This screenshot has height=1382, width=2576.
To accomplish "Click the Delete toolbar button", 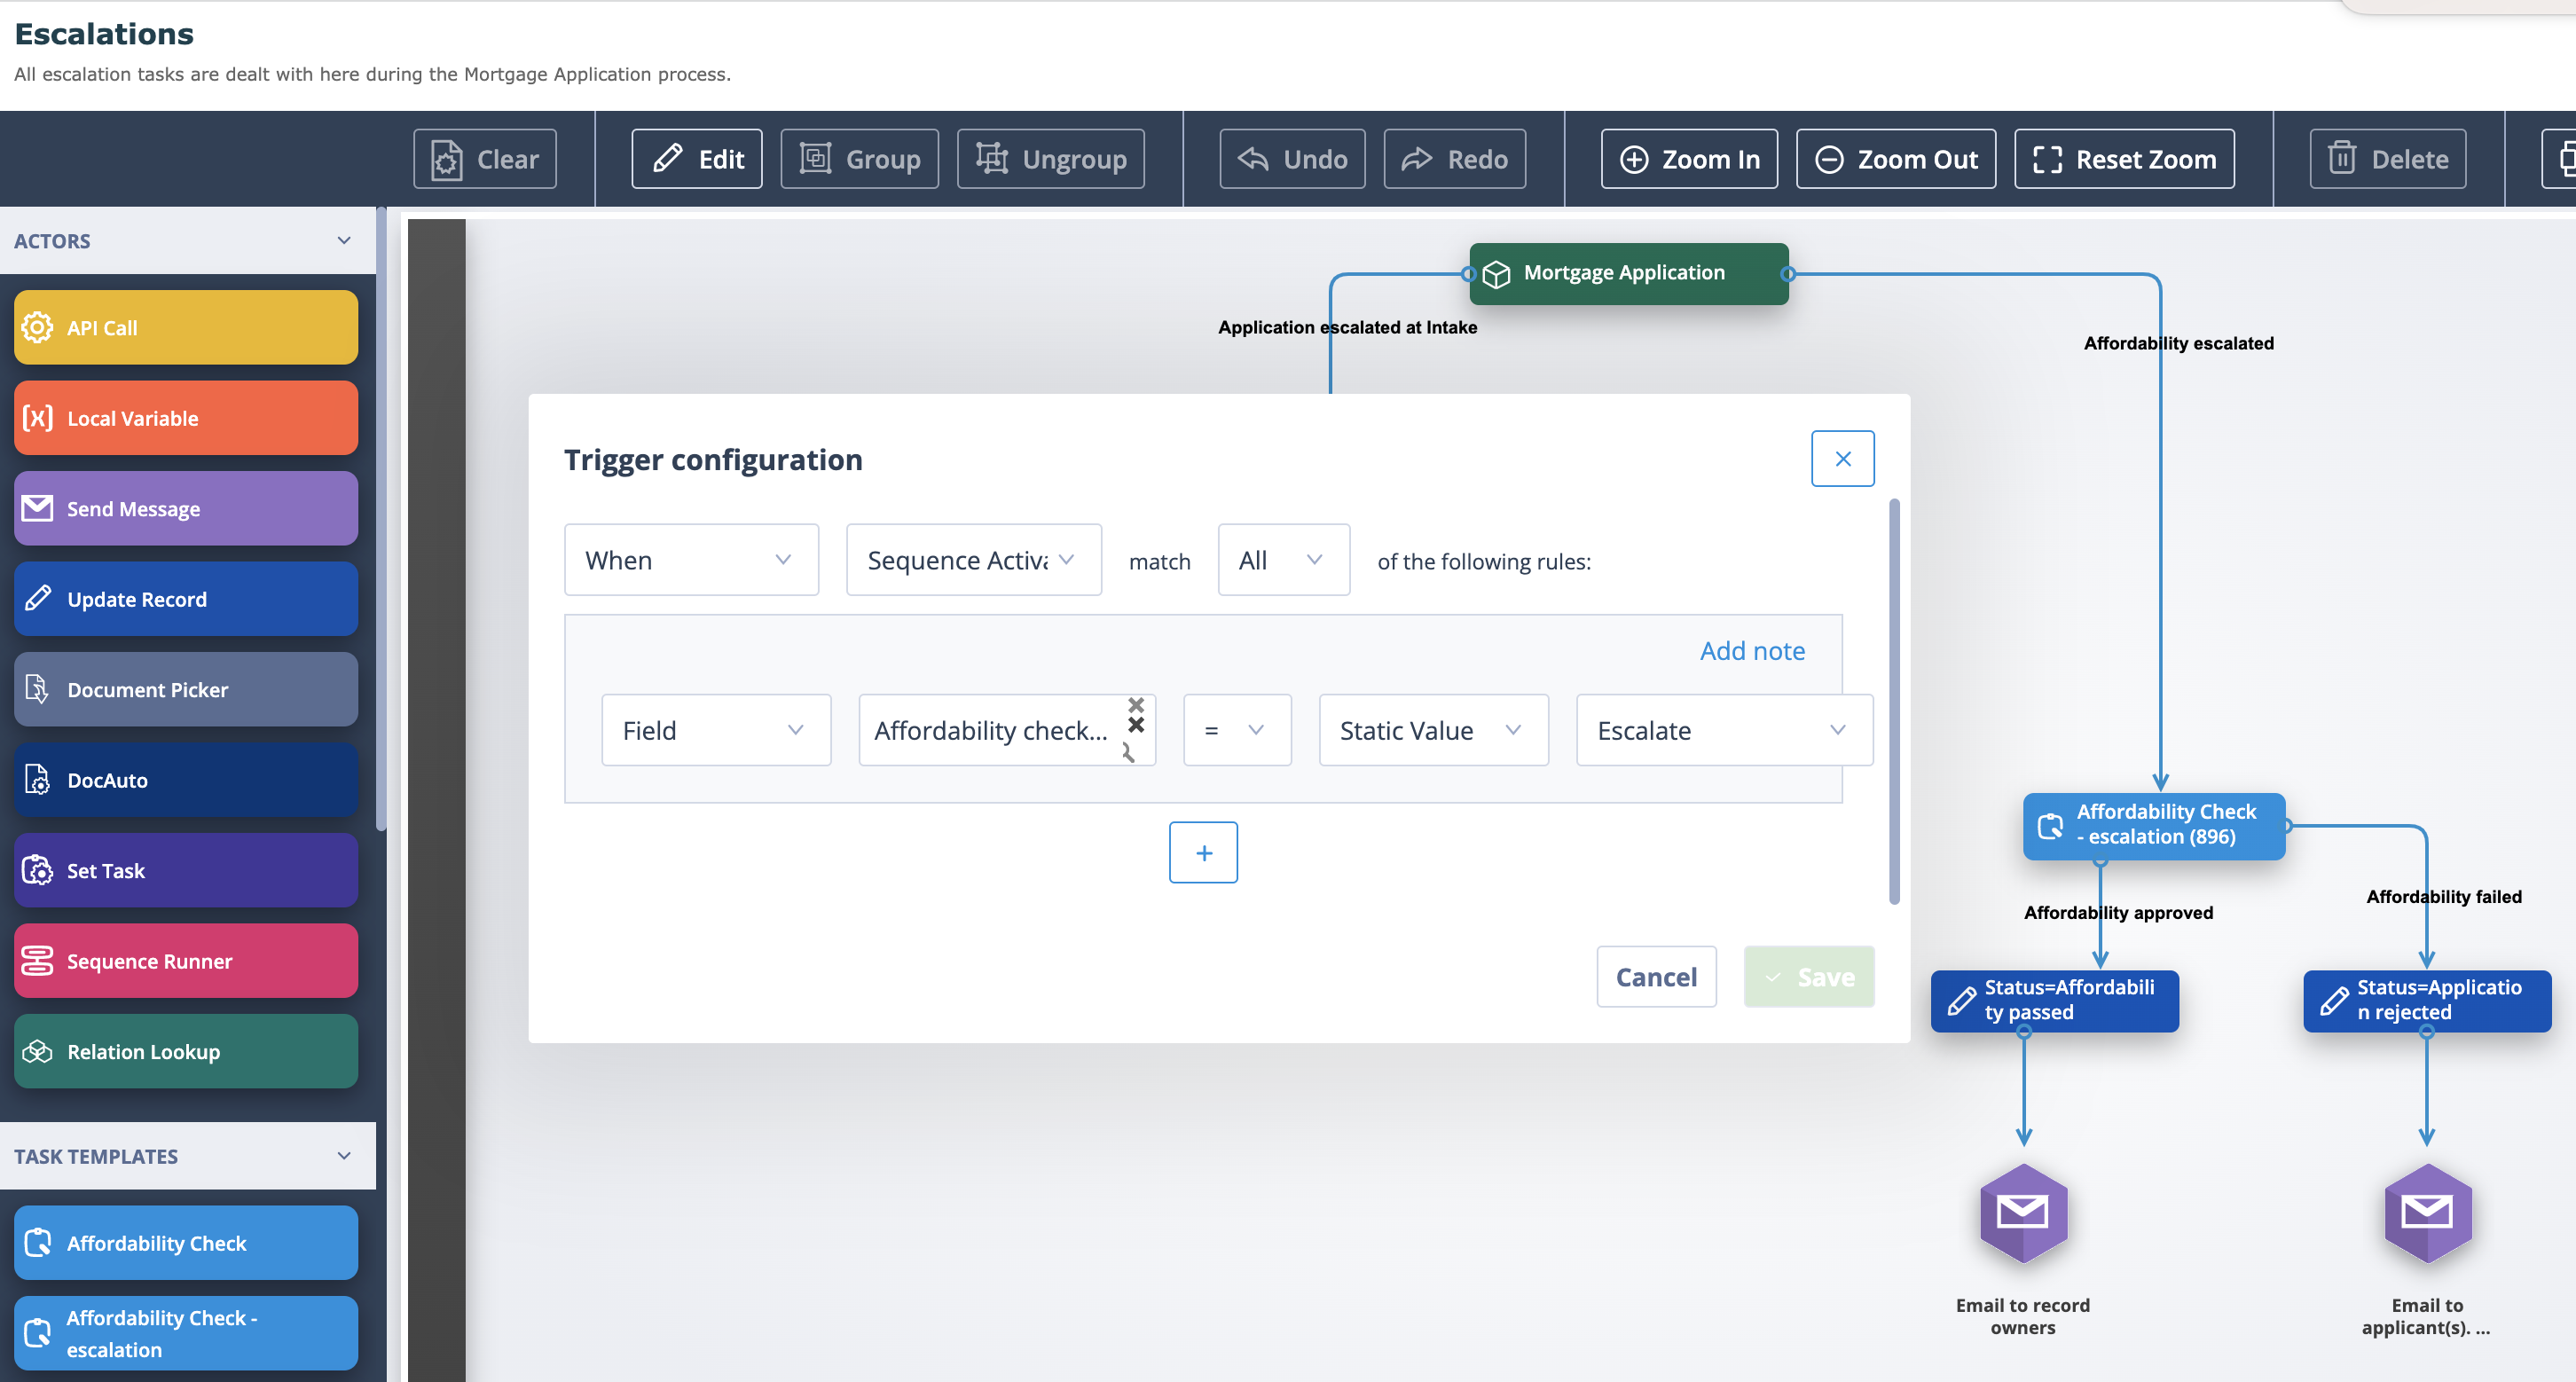I will click(2388, 159).
